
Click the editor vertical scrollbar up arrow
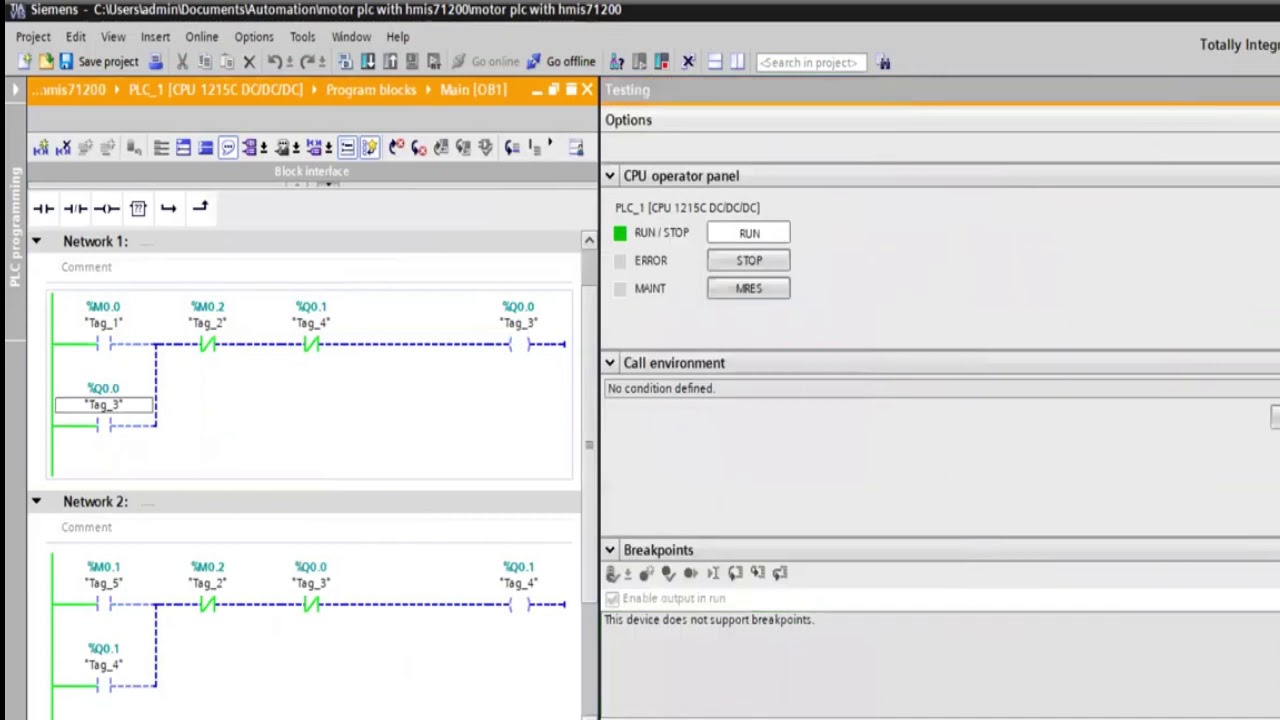coord(589,240)
